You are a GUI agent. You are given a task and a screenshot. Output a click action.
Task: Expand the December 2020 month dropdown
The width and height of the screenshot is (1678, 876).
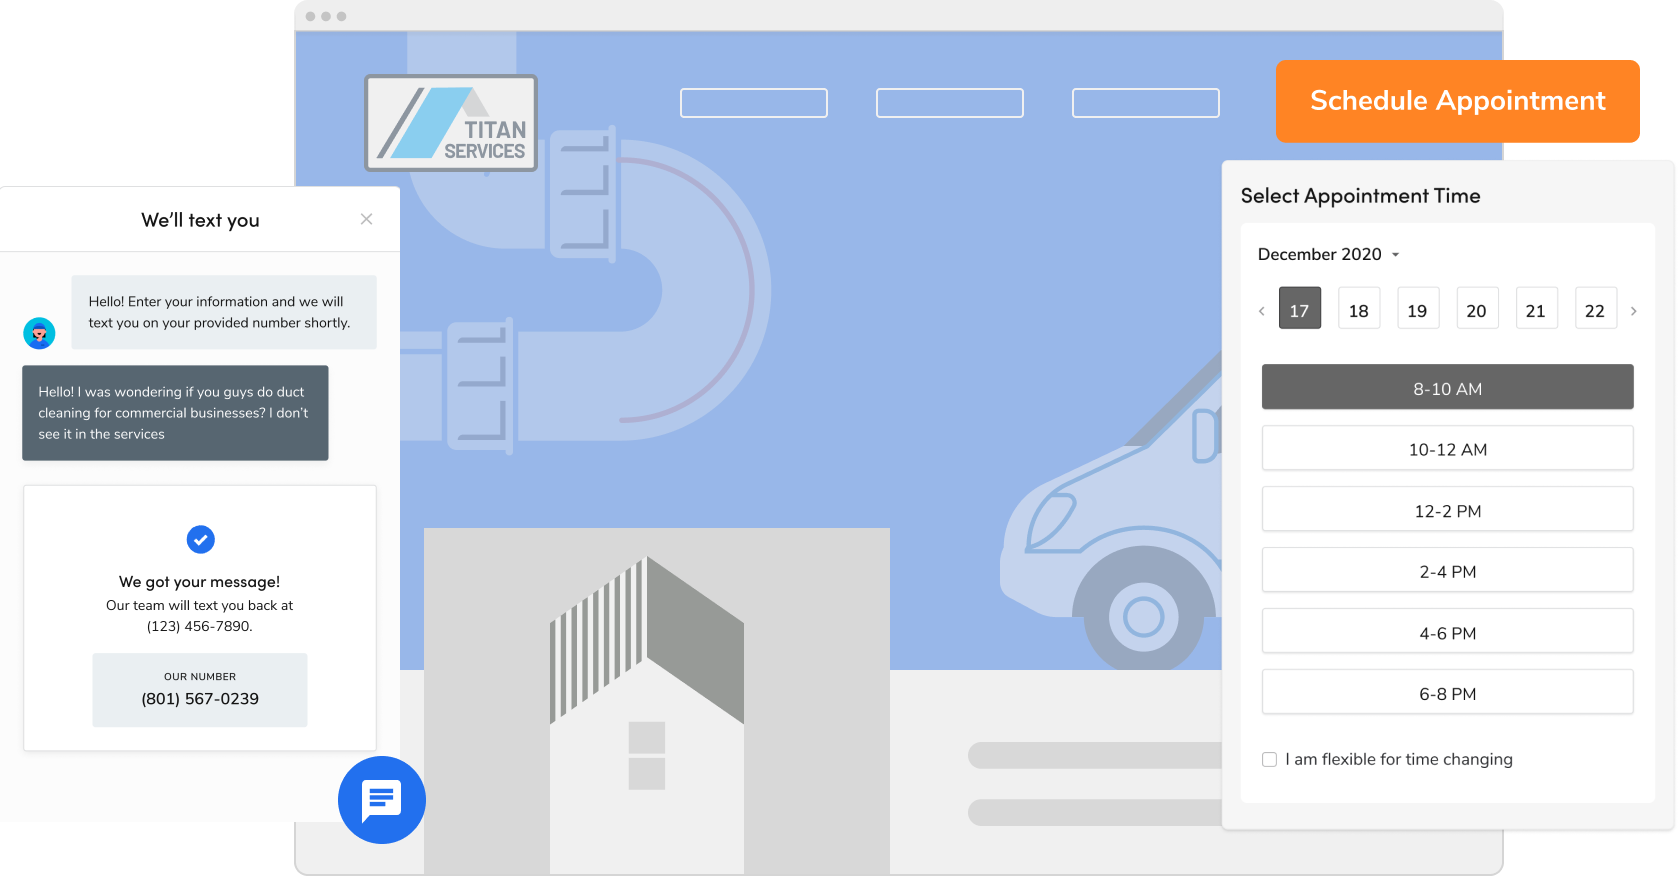click(1328, 254)
